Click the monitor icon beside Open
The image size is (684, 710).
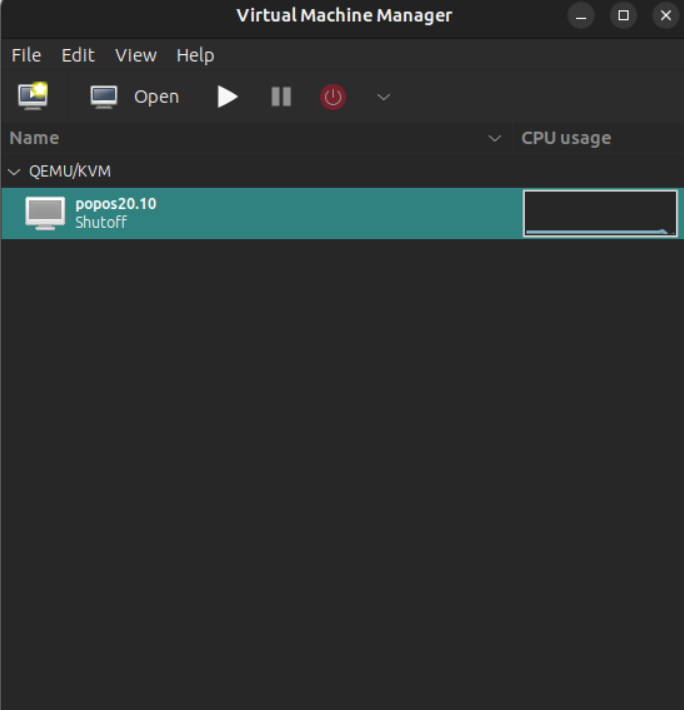point(104,96)
